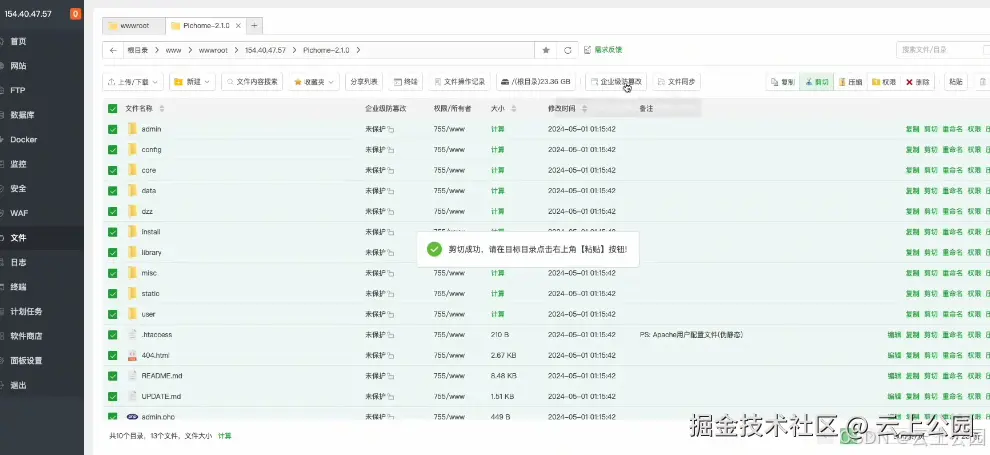The image size is (990, 455).
Task: Click the UPDATE.md file icon
Action: [132, 396]
